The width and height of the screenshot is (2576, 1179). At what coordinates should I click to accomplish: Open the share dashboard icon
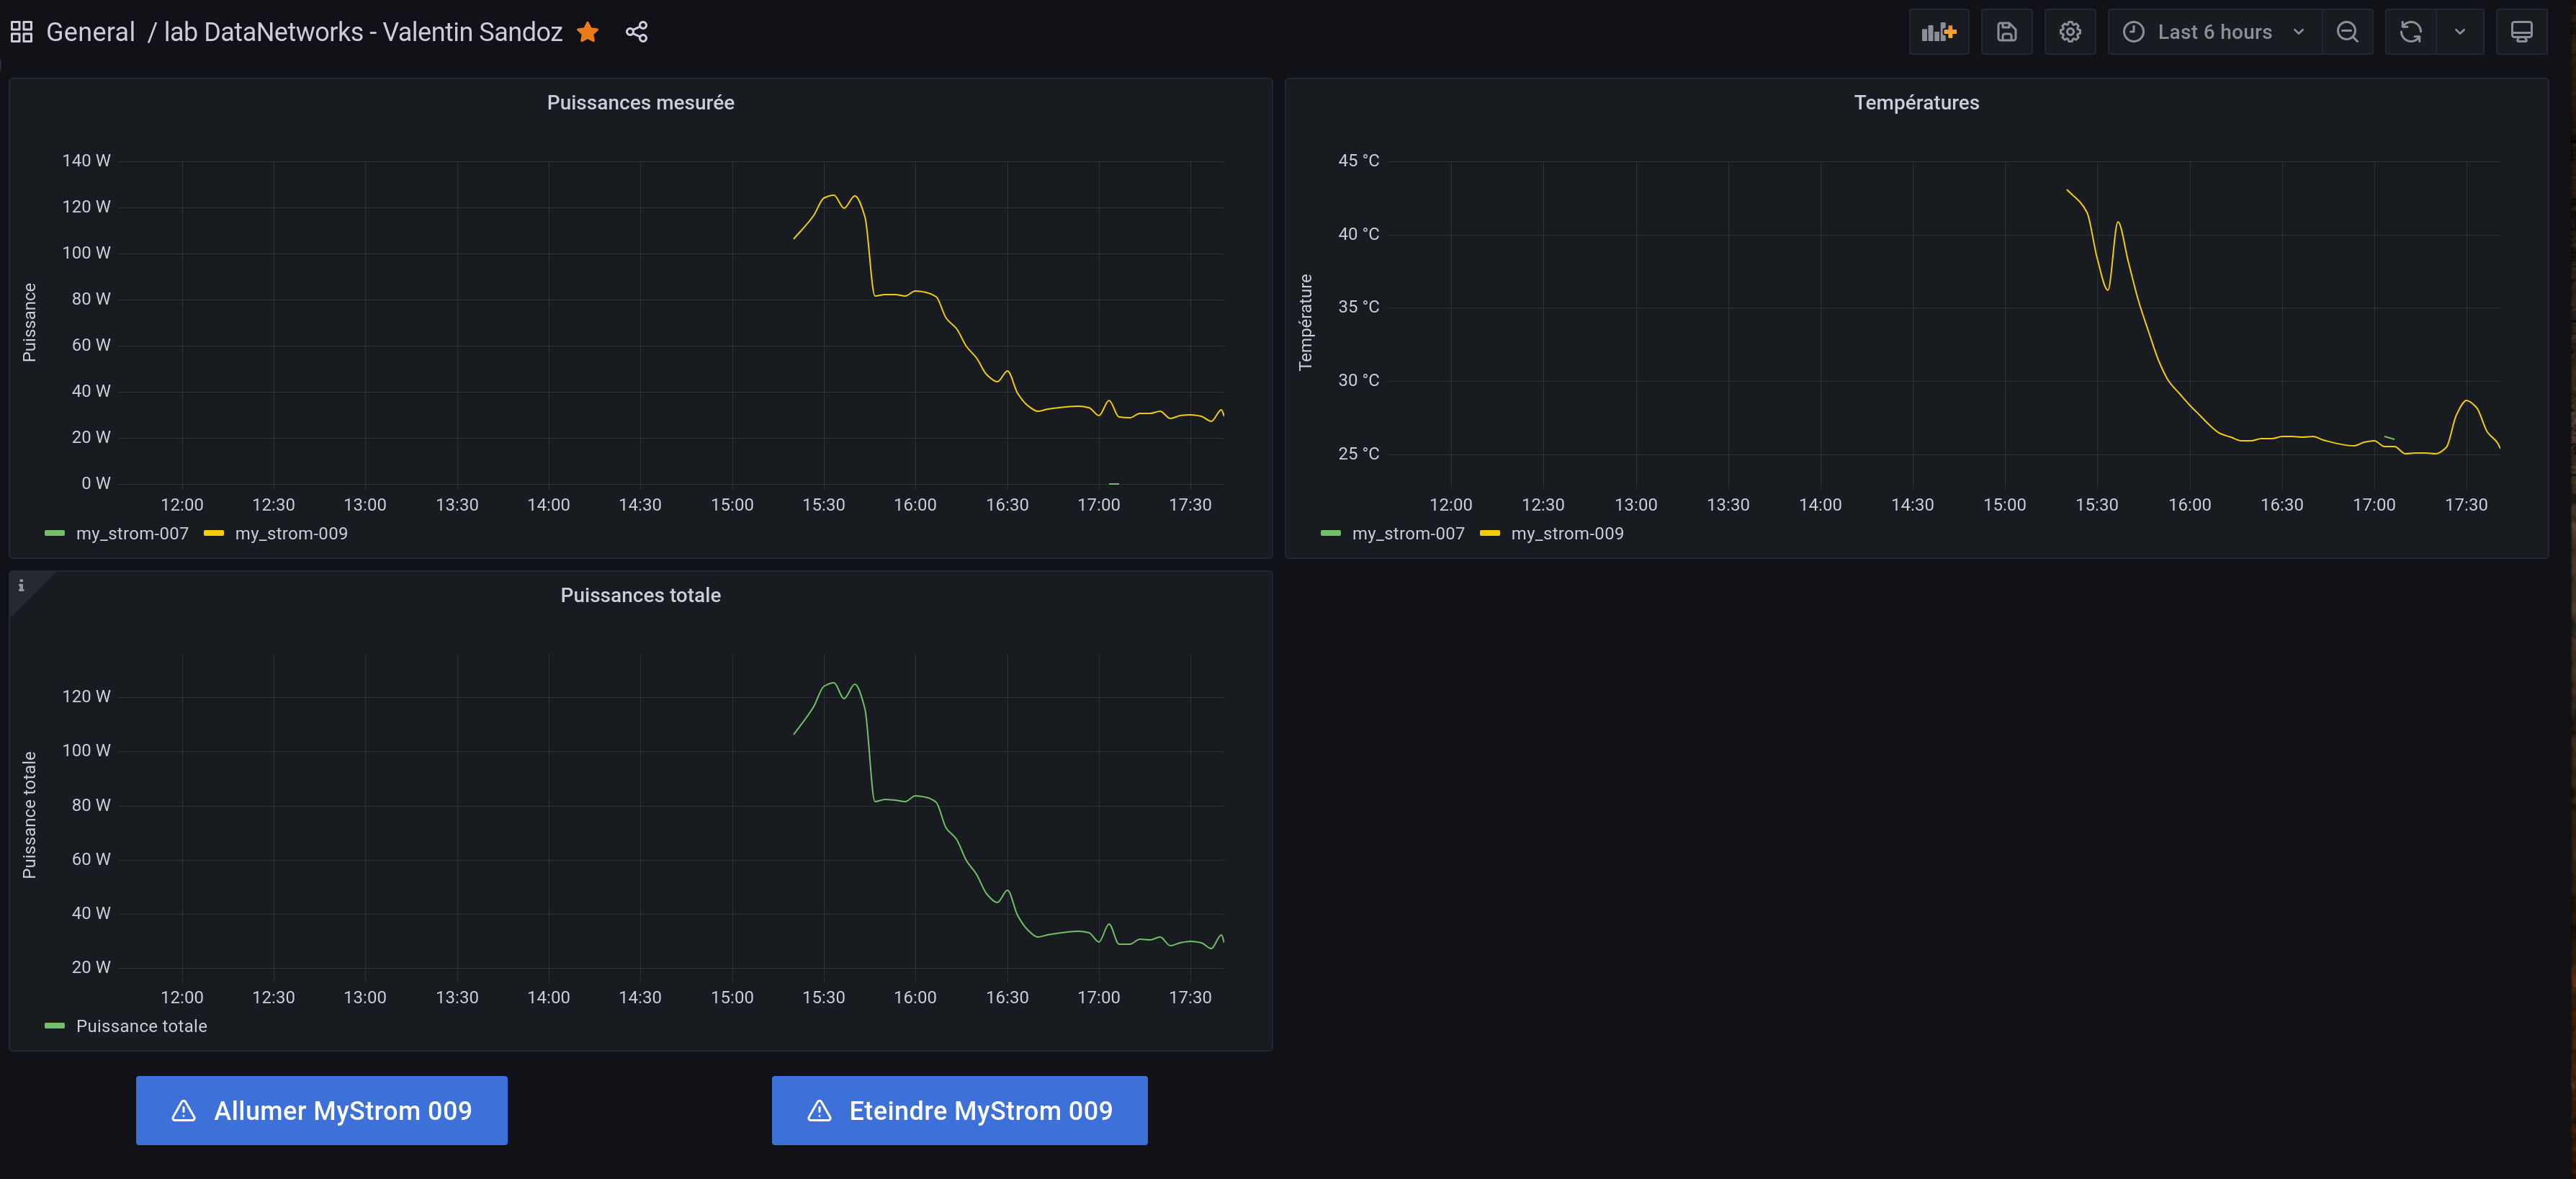coord(636,32)
